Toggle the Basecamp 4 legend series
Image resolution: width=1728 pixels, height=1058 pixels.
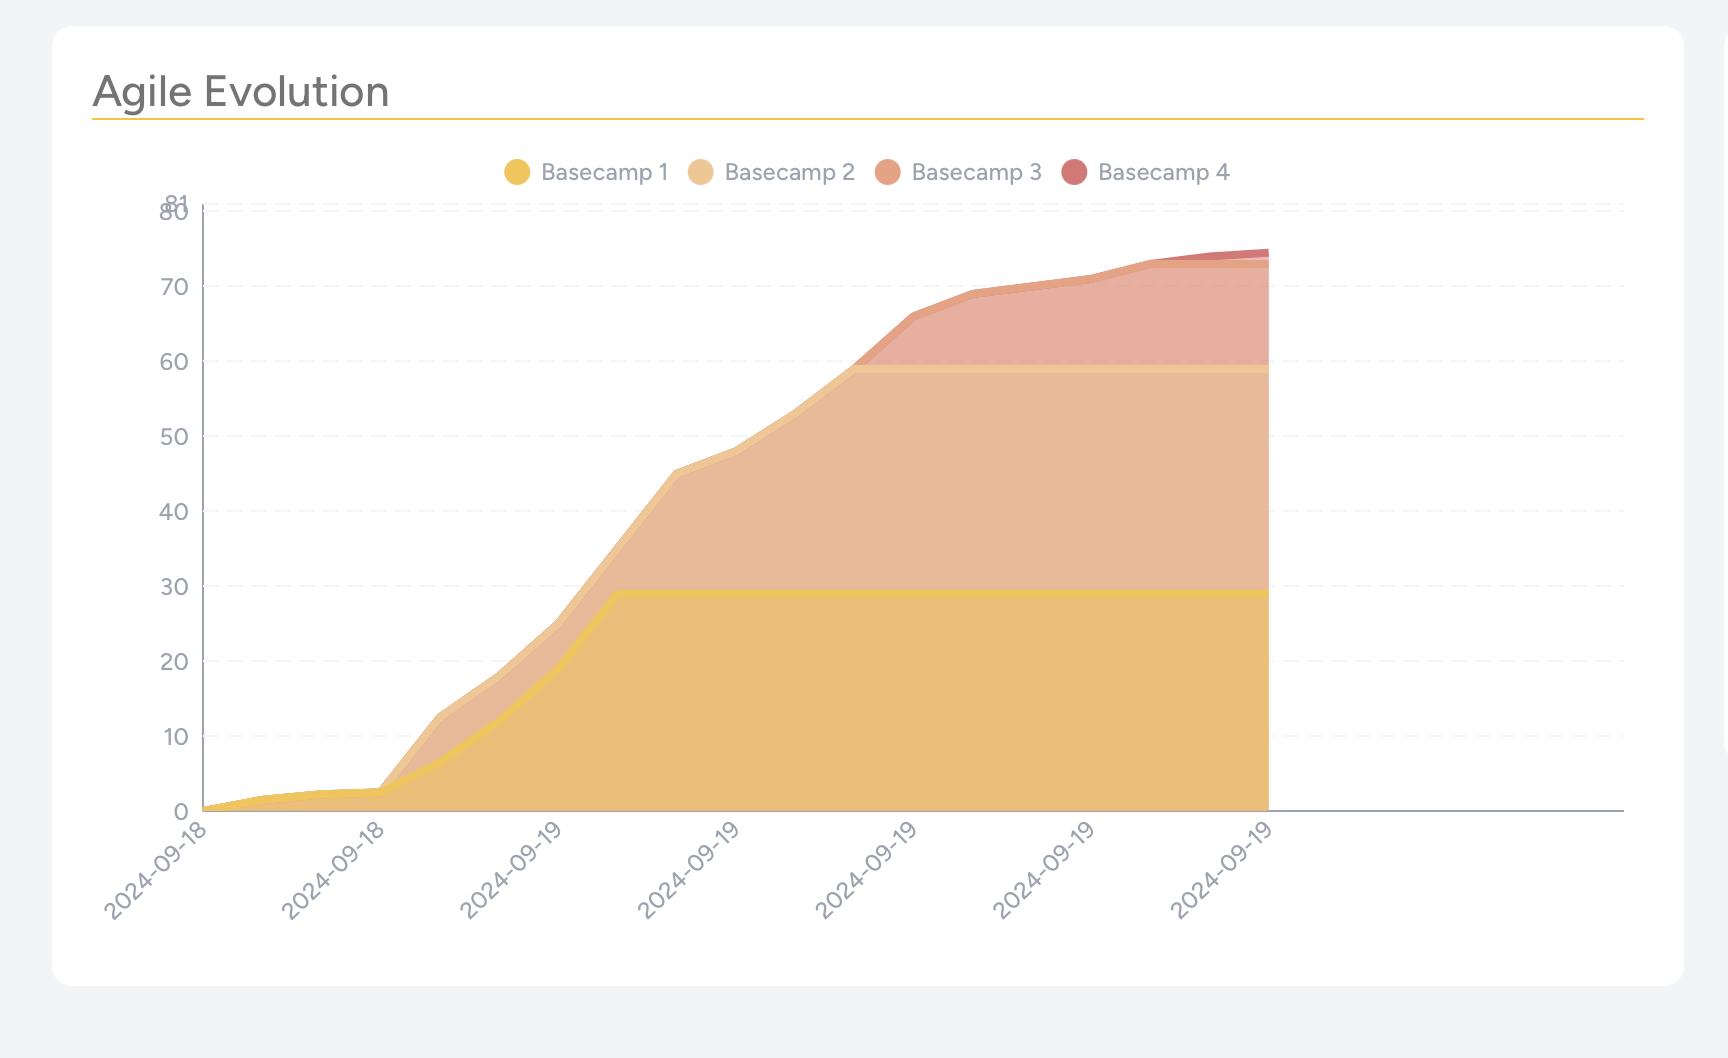coord(1145,172)
